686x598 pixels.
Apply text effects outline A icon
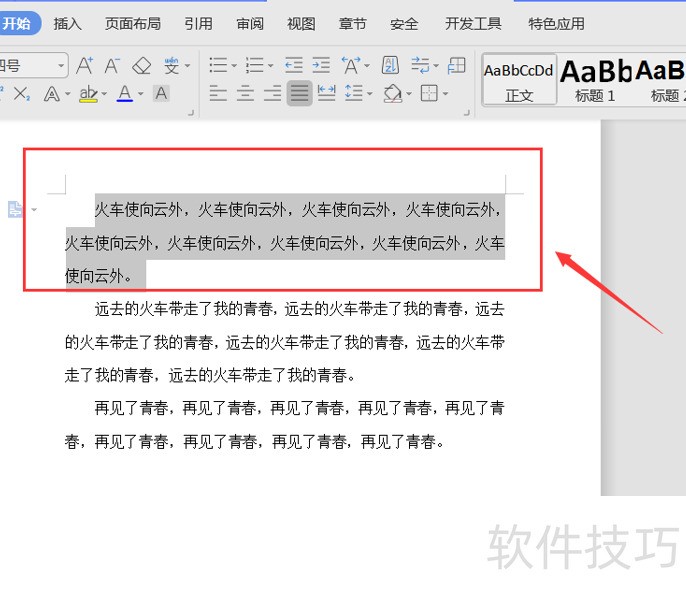[x=52, y=94]
